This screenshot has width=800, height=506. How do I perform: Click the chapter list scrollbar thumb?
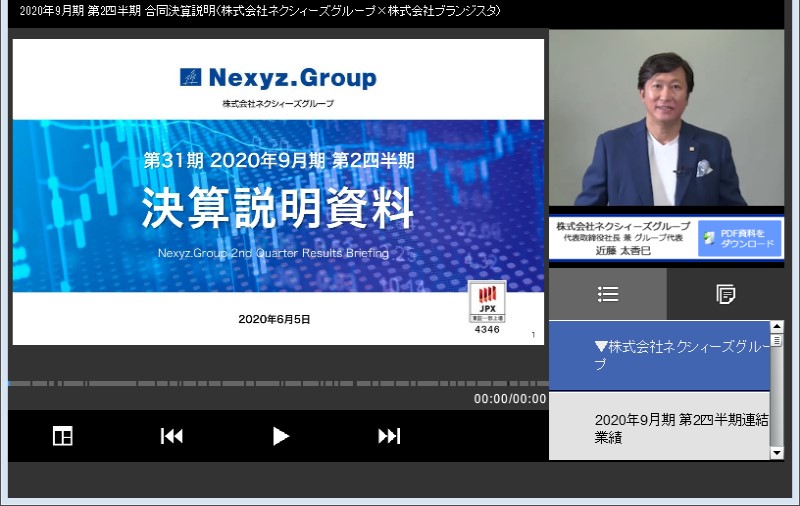[777, 340]
